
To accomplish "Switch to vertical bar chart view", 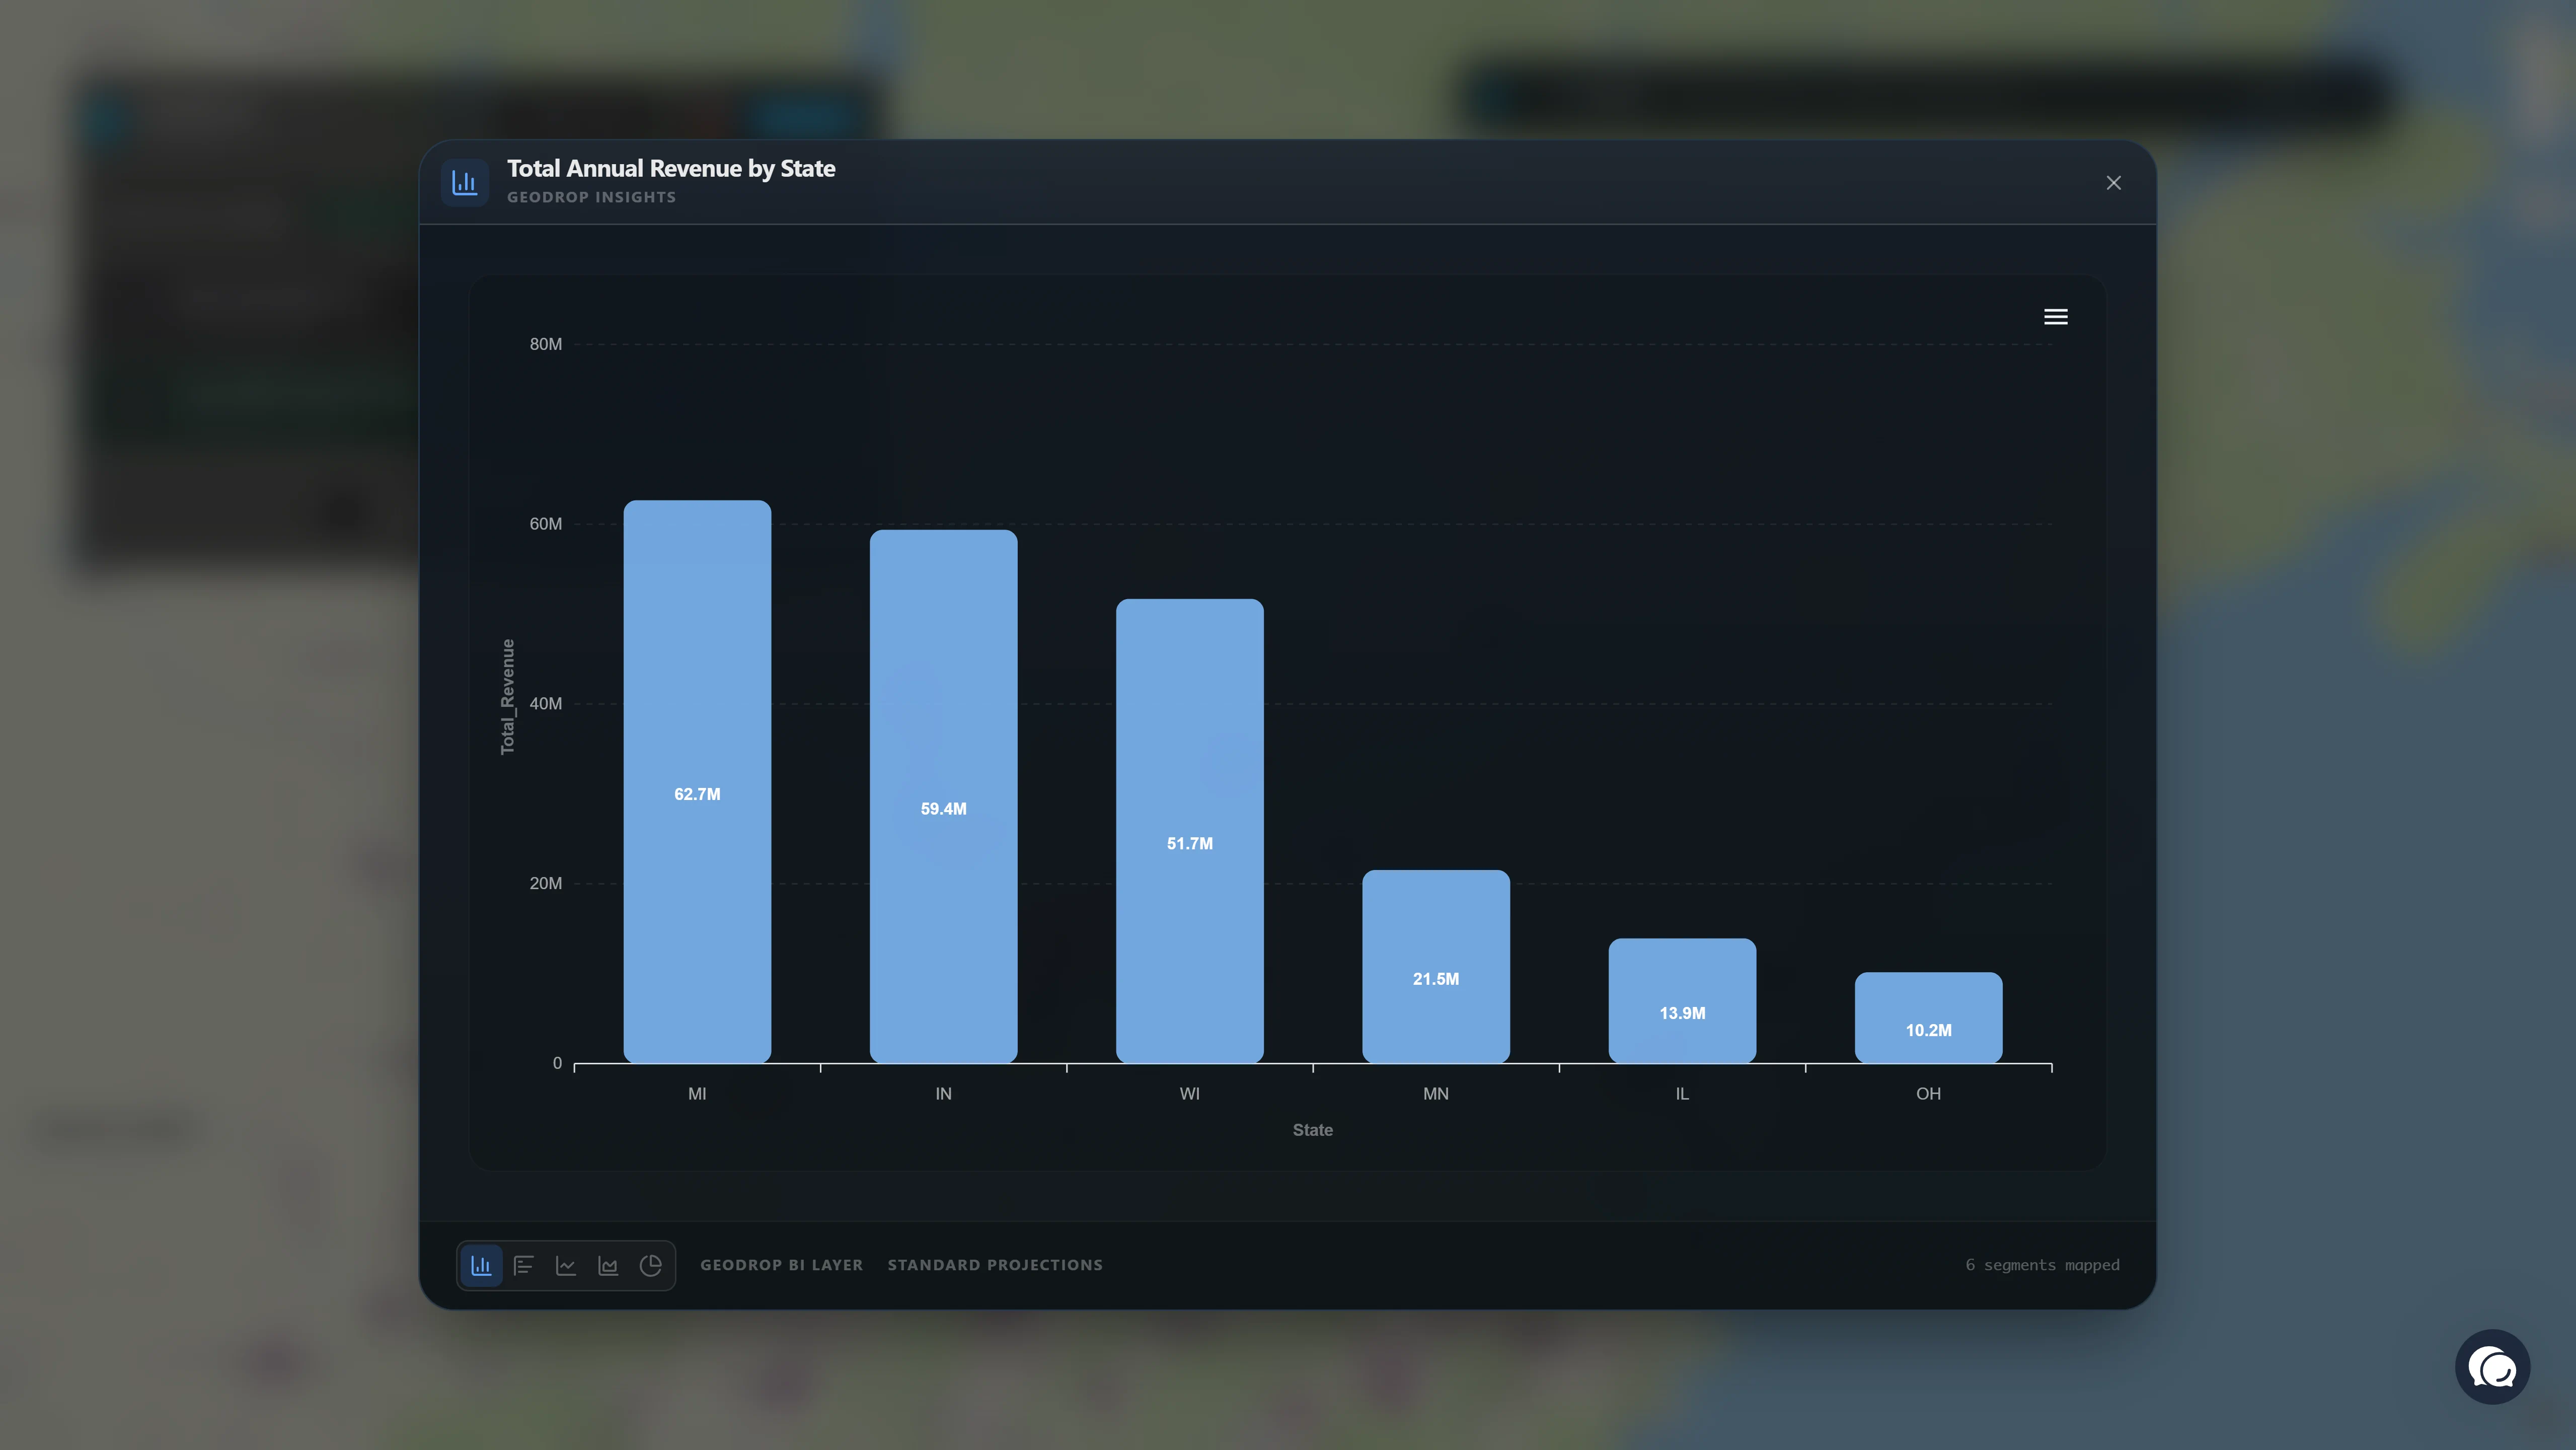I will pyautogui.click(x=481, y=1265).
